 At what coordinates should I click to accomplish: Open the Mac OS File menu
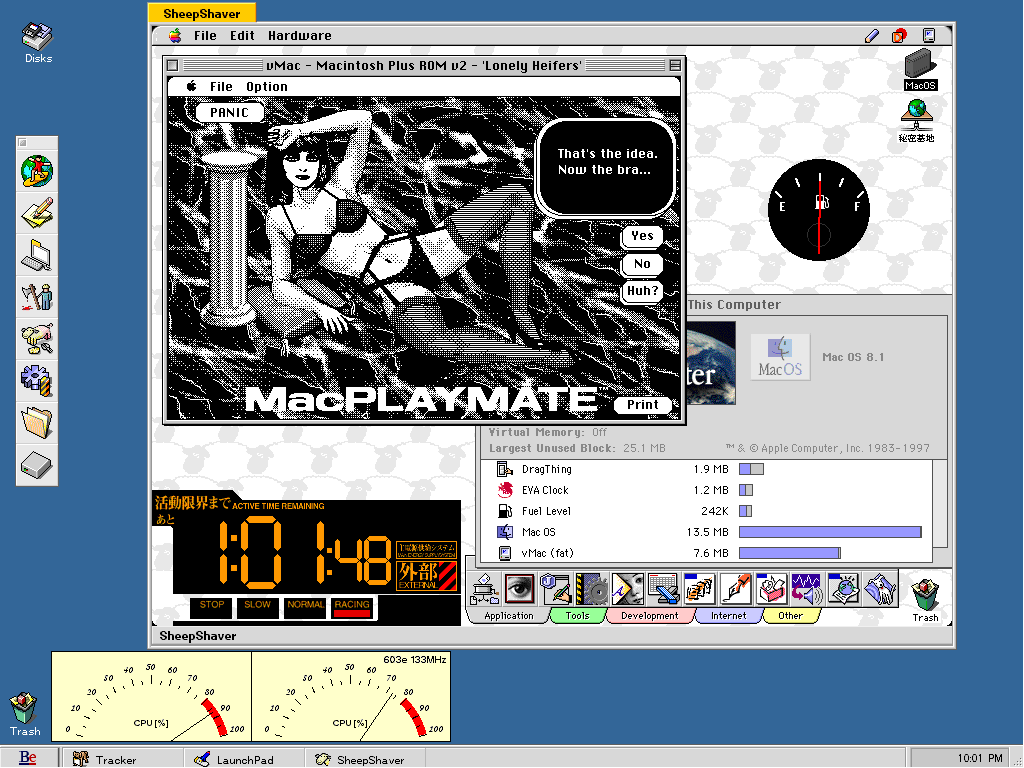tap(205, 36)
